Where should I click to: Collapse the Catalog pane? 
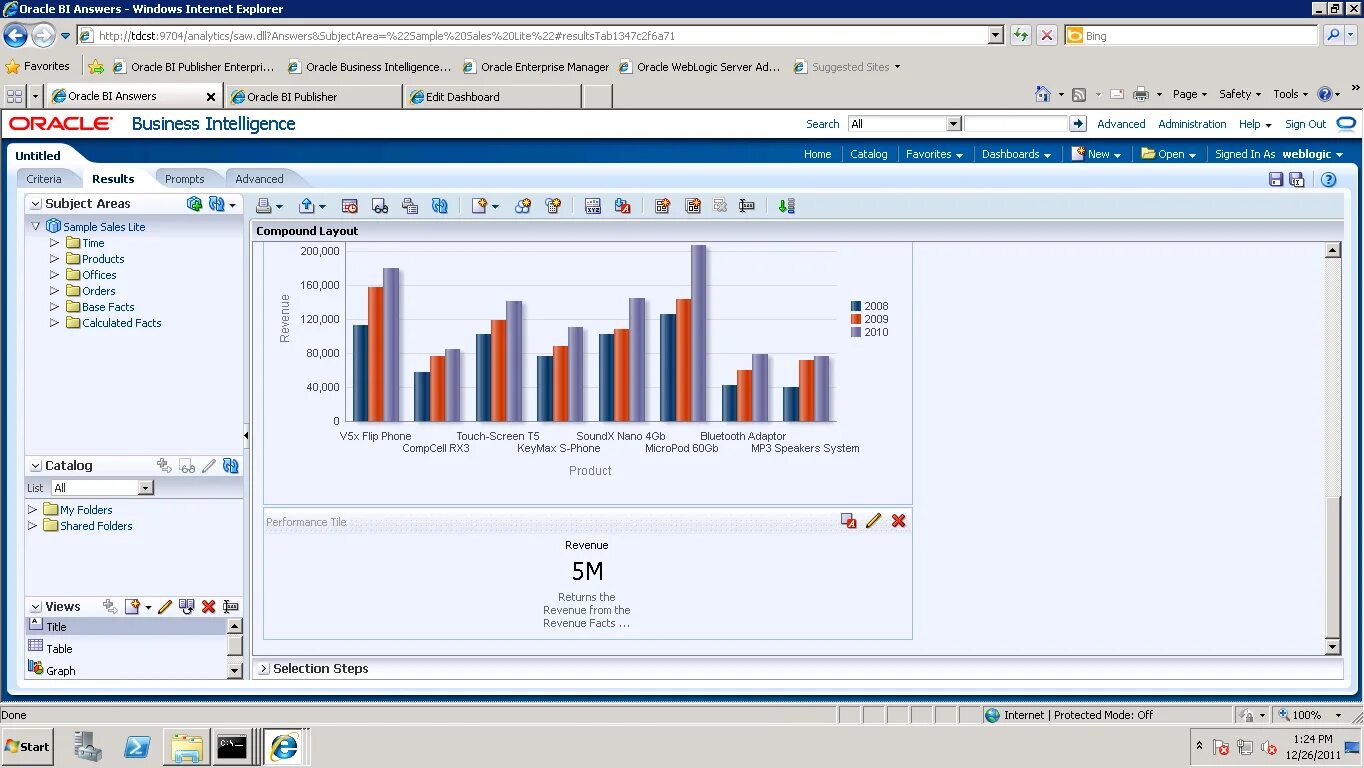pos(36,466)
